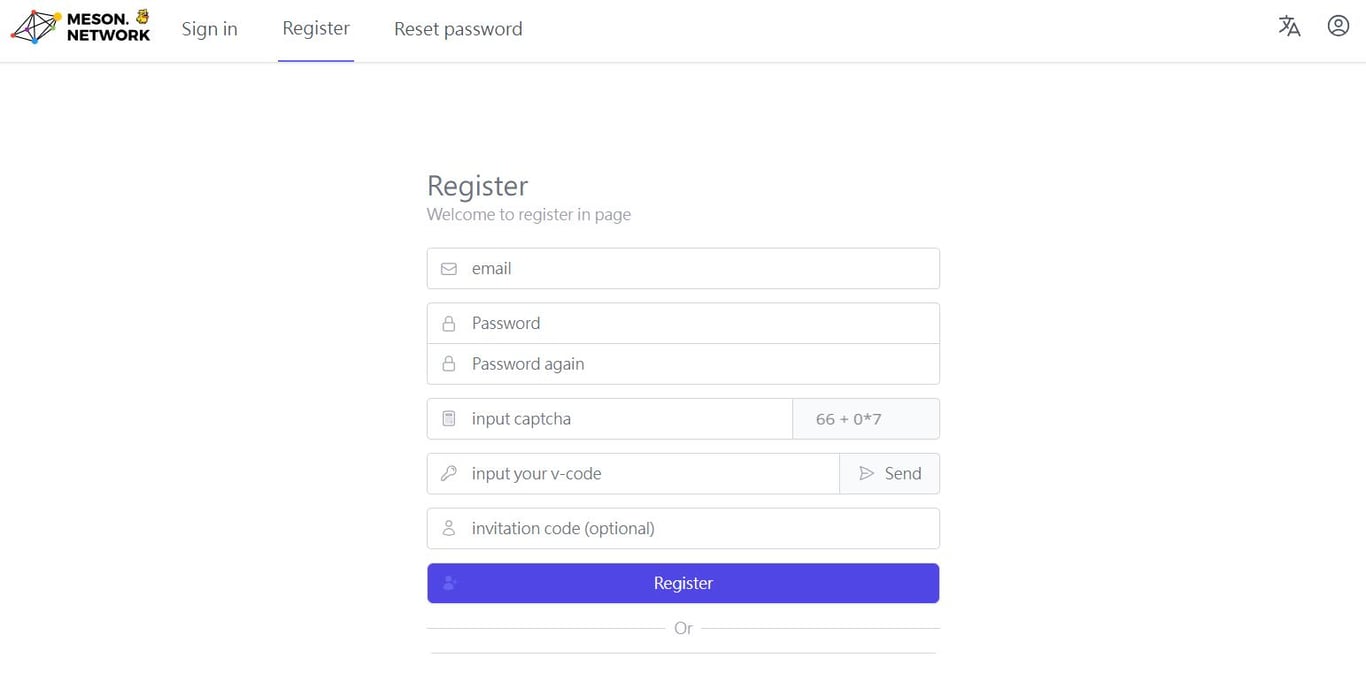Open the user account icon

[1338, 27]
